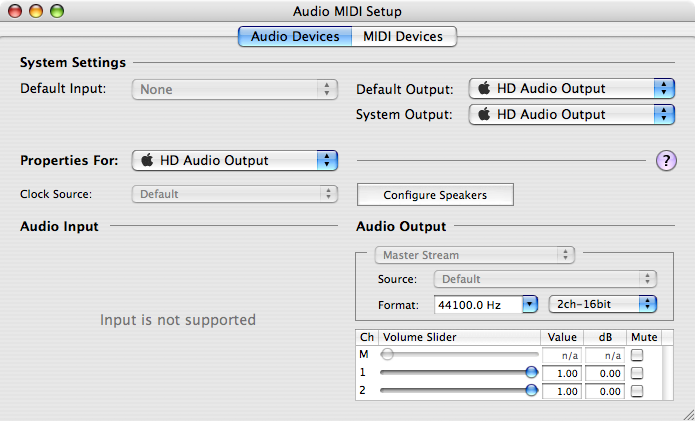Screen dimensions: 695x421
Task: Toggle mute checkbox for channel 1
Action: (x=637, y=373)
